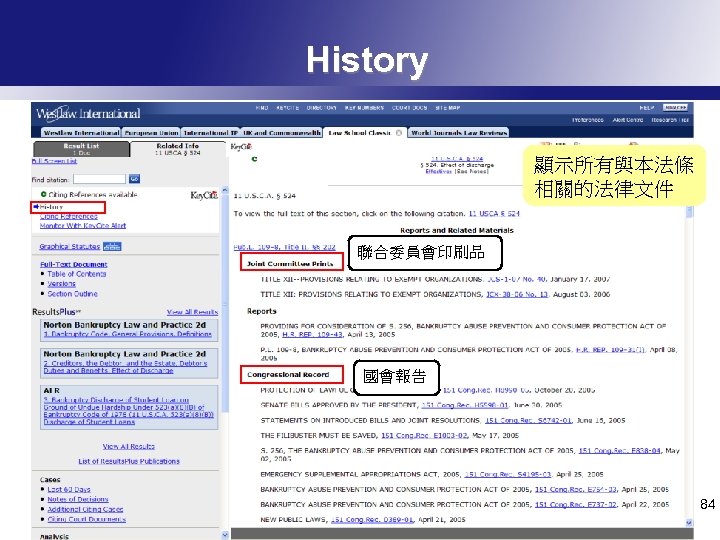Open SITE MAP in the top navigation
Viewport: 720px width, 540px height.
[x=448, y=108]
